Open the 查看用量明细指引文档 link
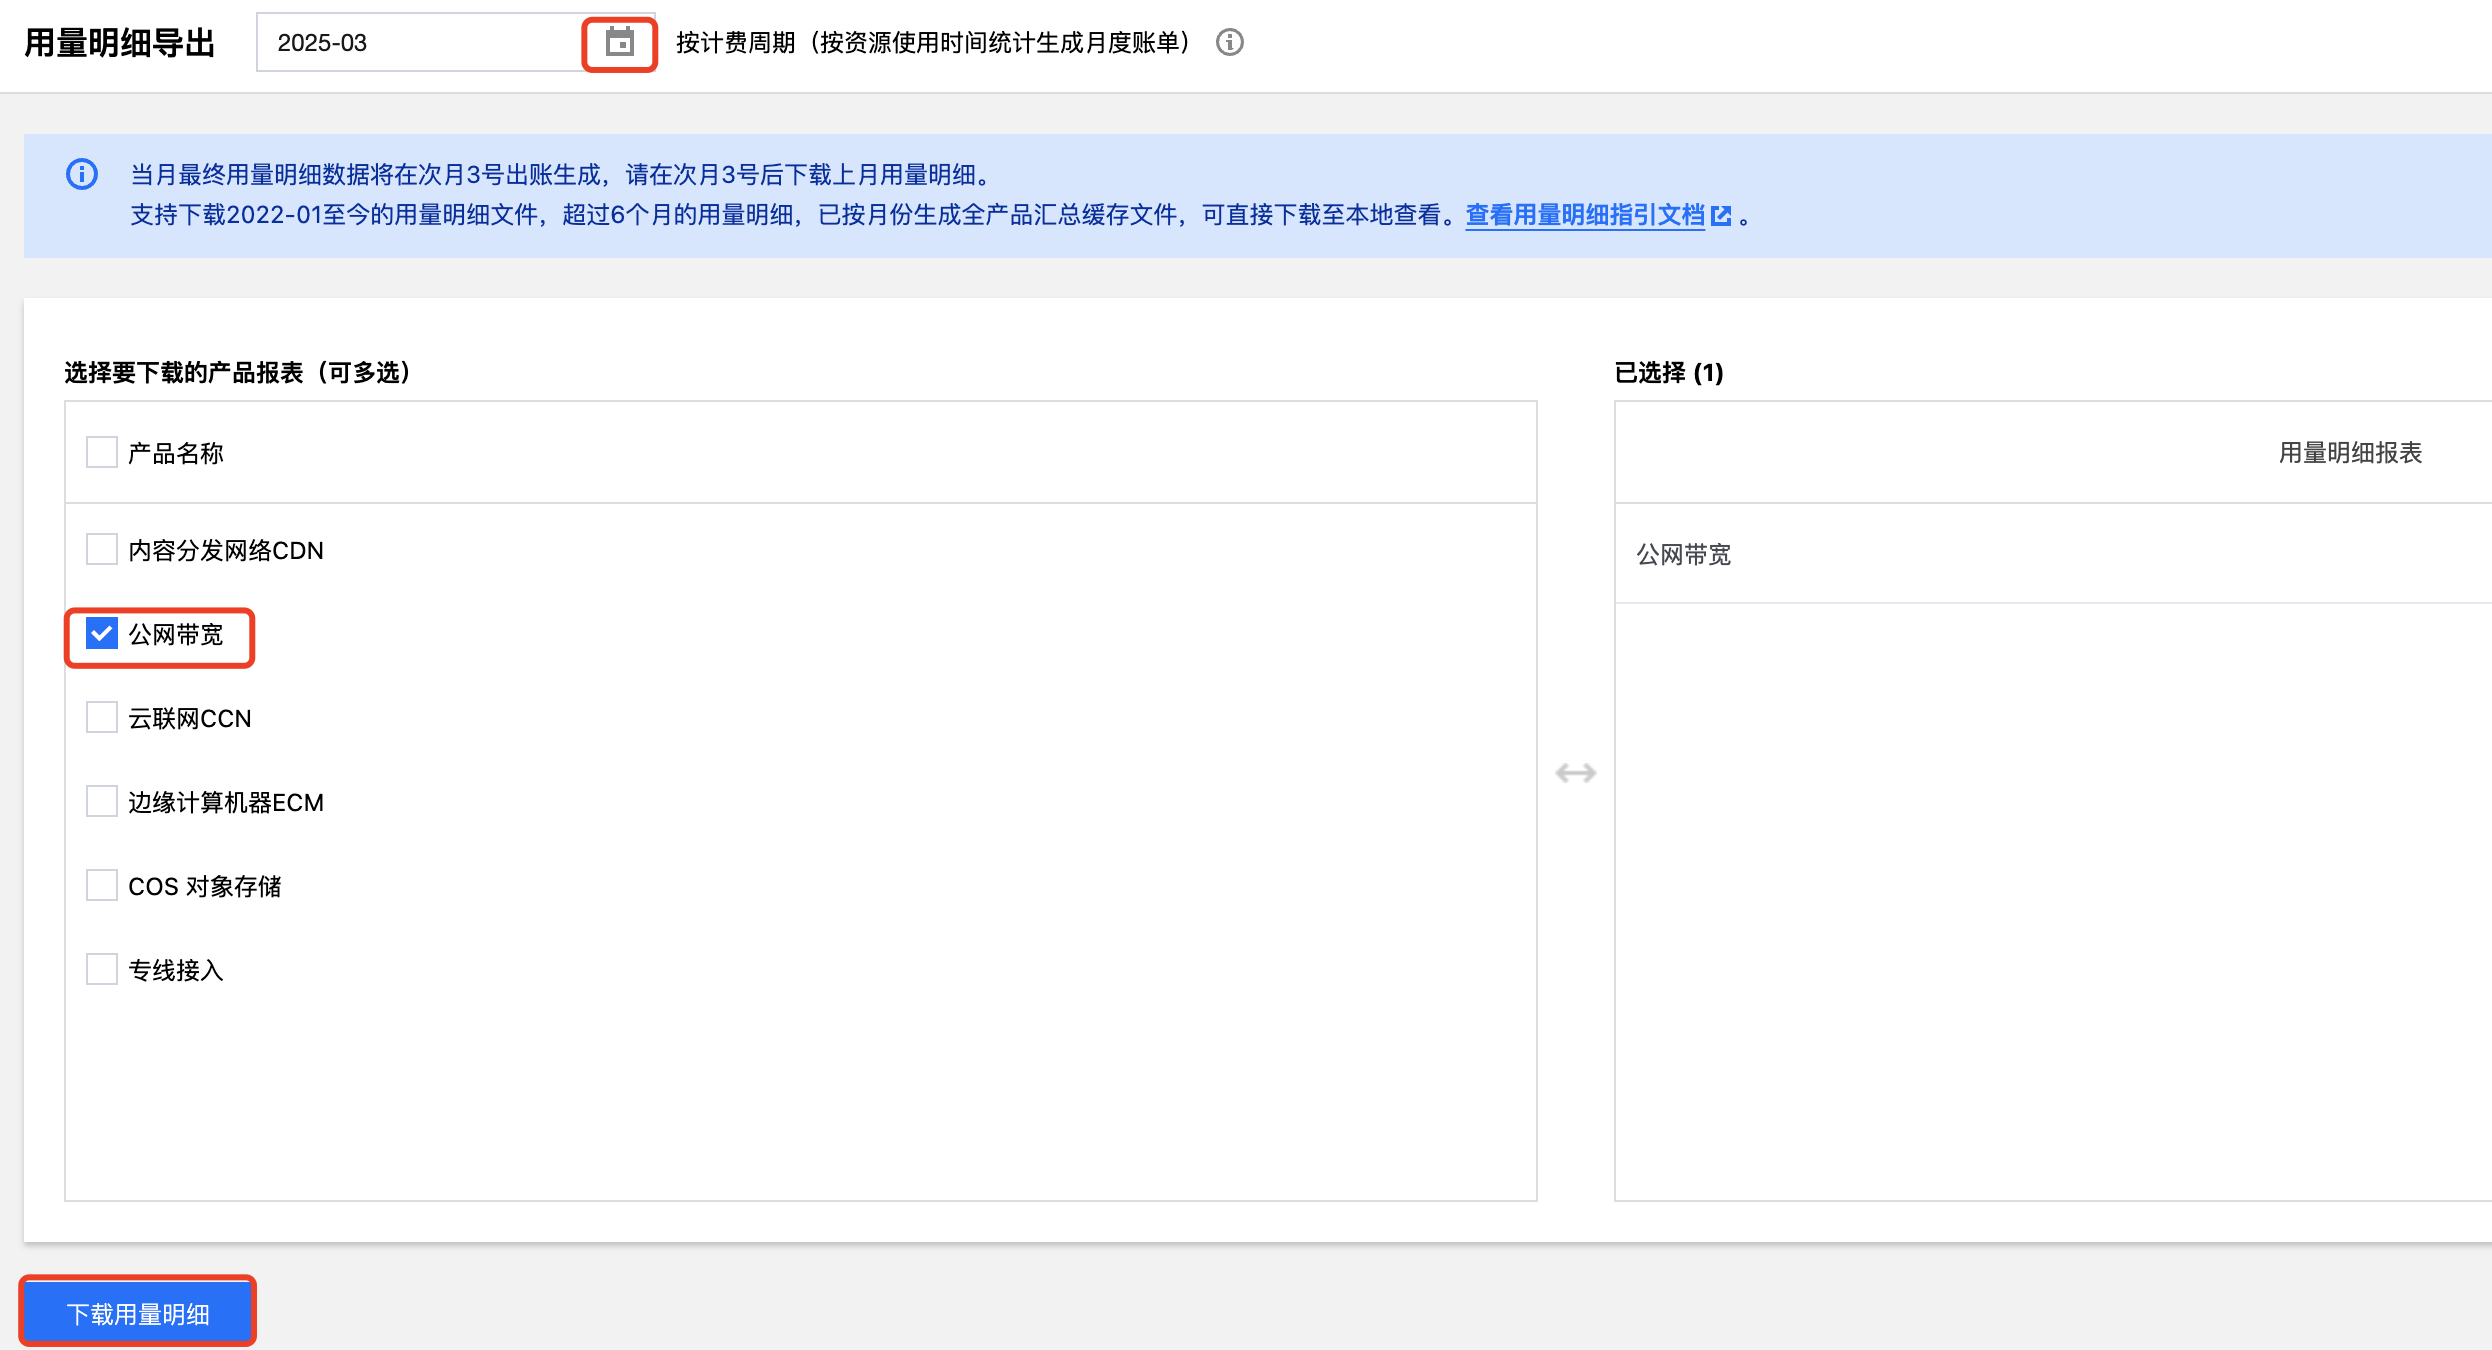The height and width of the screenshot is (1350, 2492). pos(1585,215)
